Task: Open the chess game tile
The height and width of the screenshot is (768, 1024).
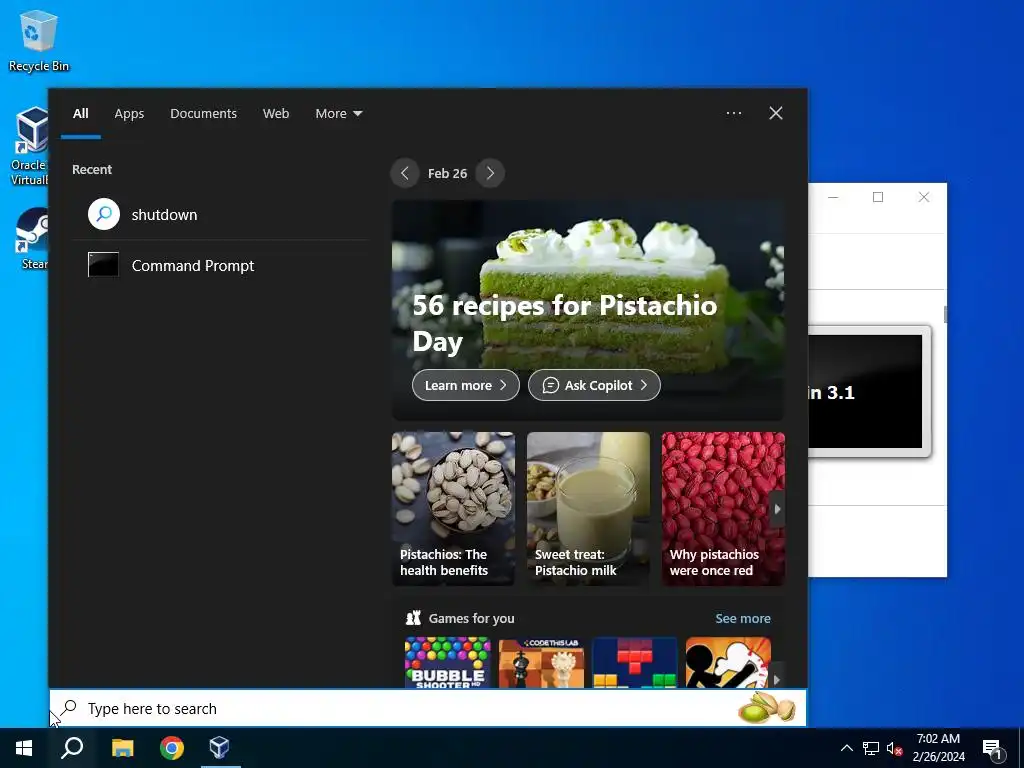Action: pyautogui.click(x=541, y=663)
